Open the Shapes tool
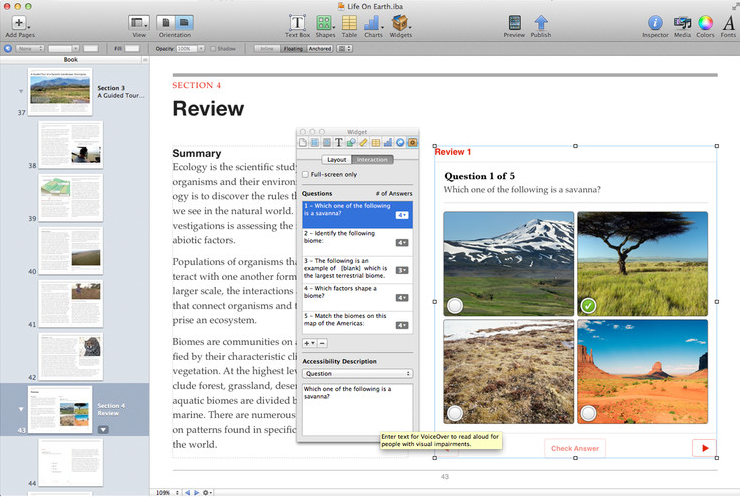 point(325,22)
